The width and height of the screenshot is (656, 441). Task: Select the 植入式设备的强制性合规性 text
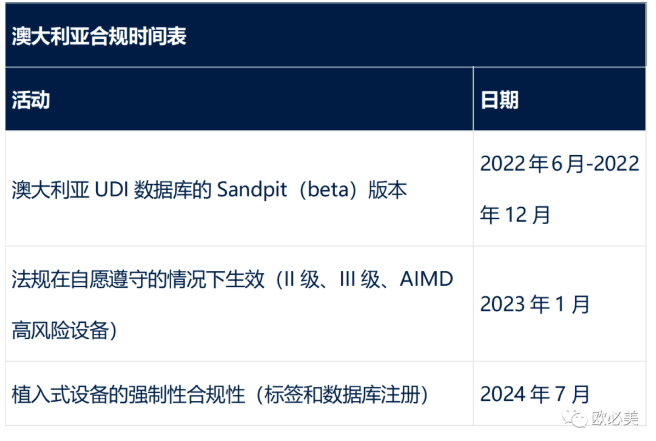click(128, 395)
